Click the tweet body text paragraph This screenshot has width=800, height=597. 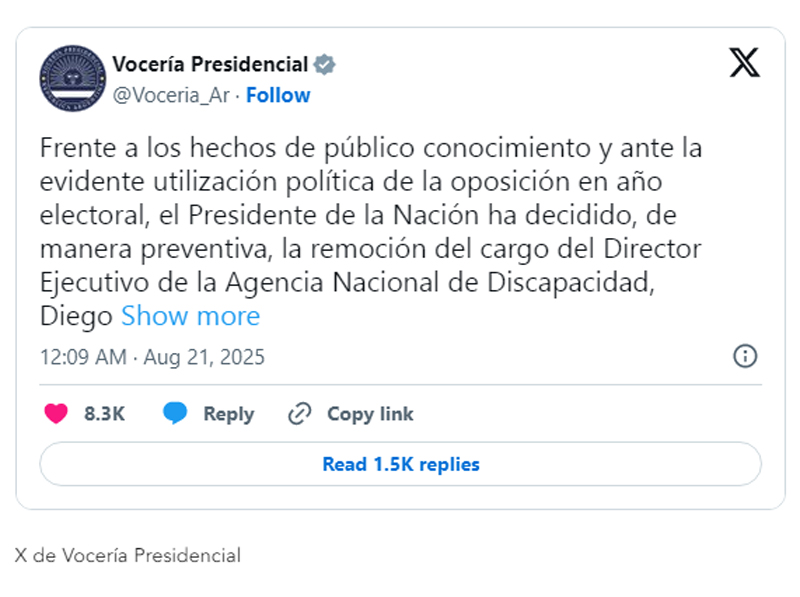coord(371,232)
